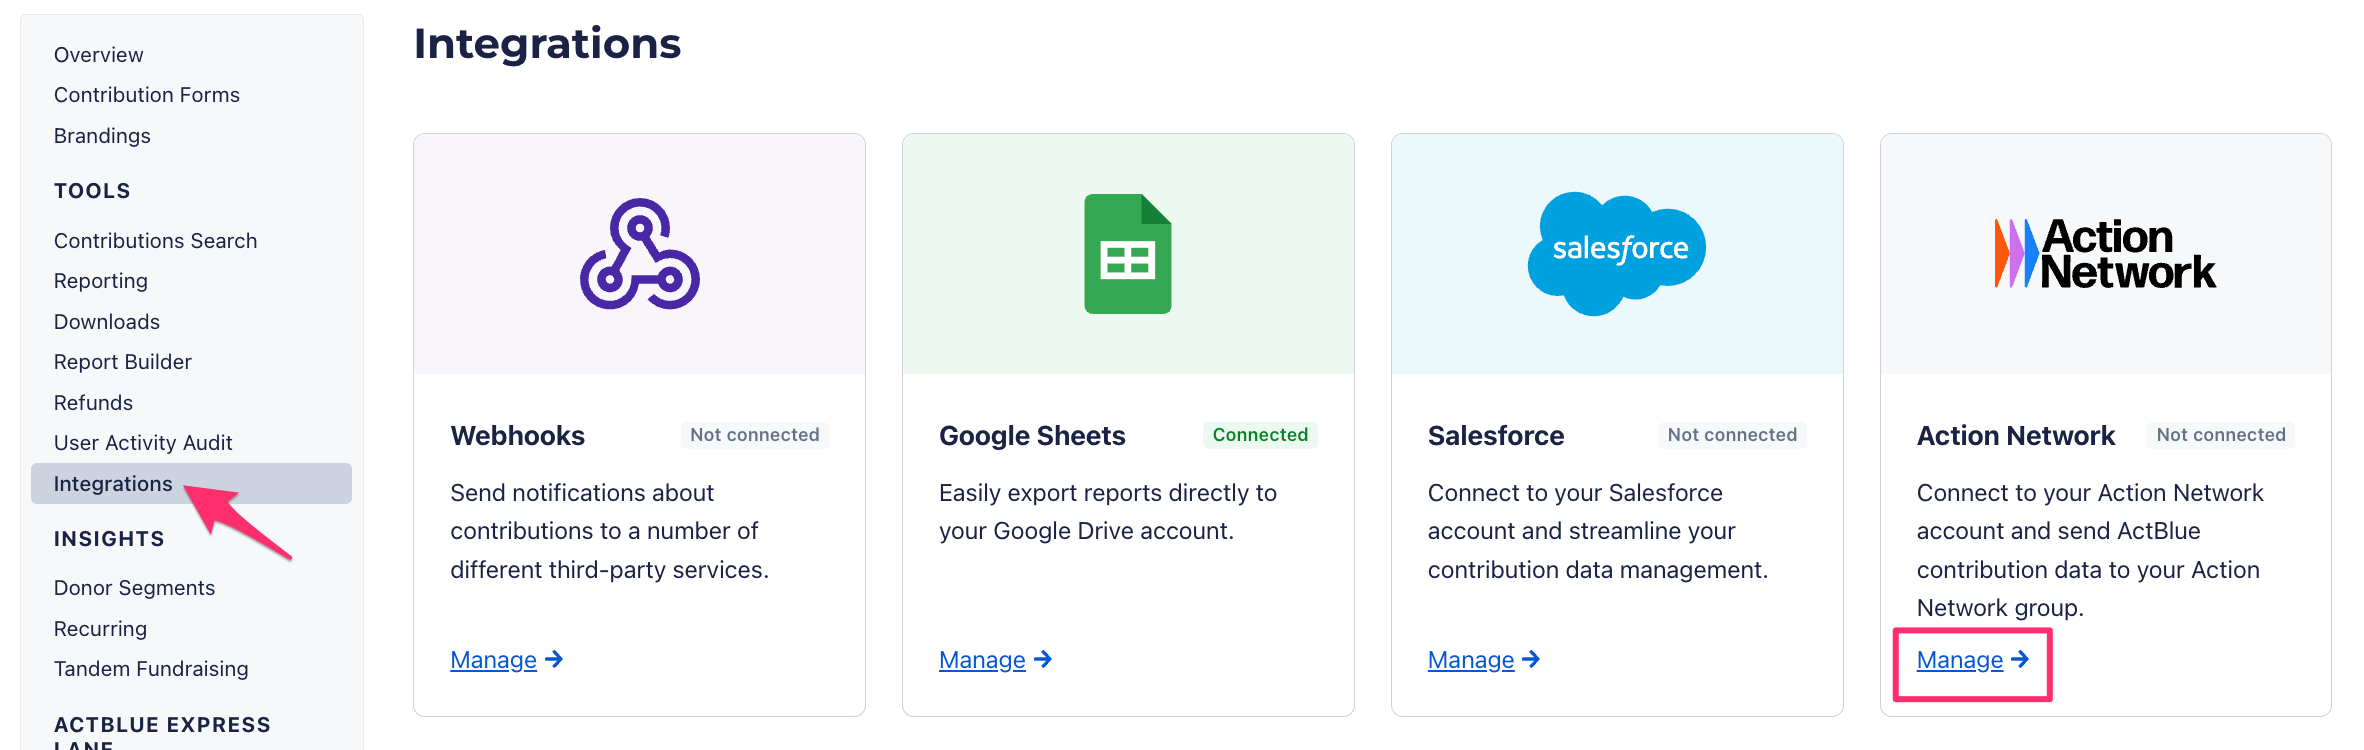
Task: Open Contributions Search page
Action: click(x=156, y=241)
